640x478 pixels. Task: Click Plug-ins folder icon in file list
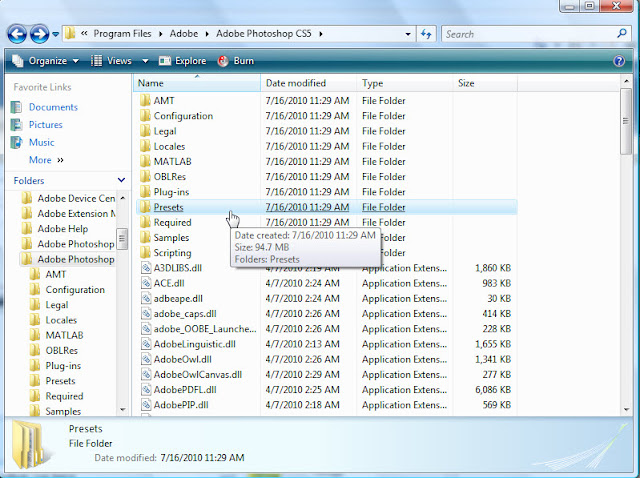(x=145, y=191)
